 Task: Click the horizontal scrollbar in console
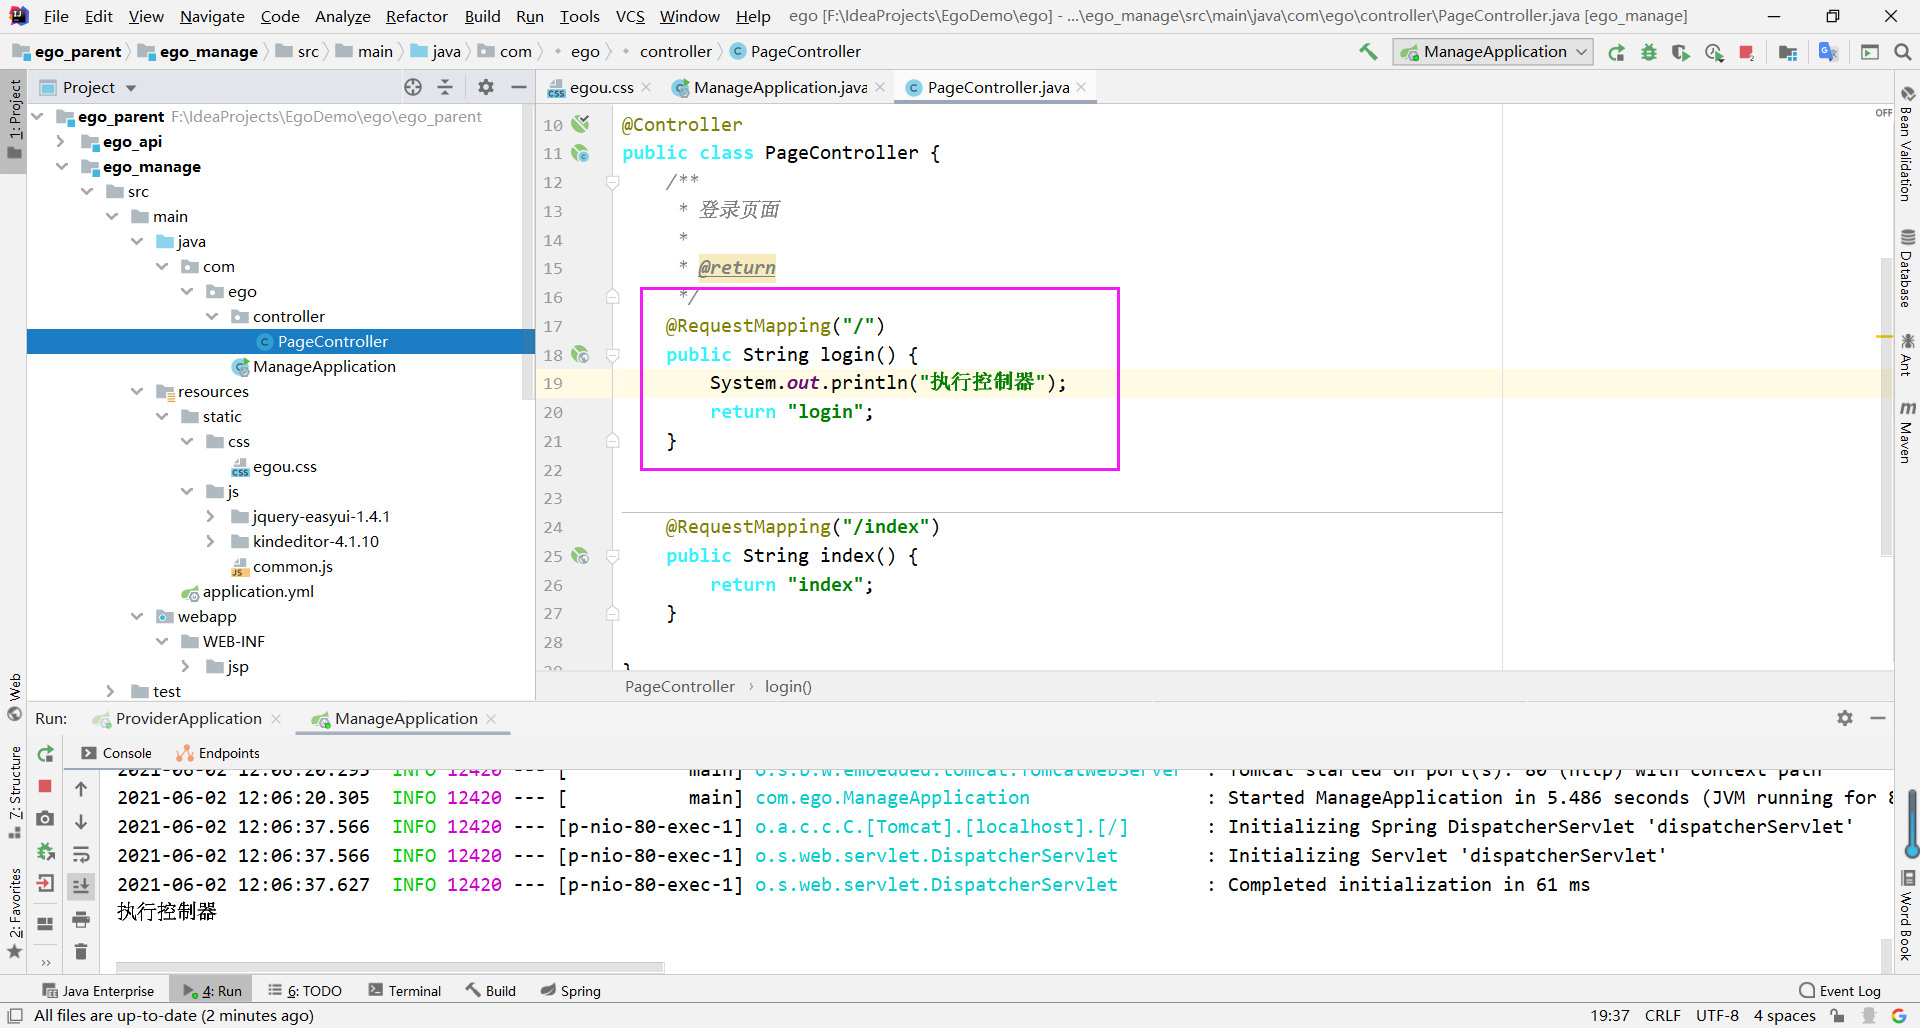click(390, 967)
